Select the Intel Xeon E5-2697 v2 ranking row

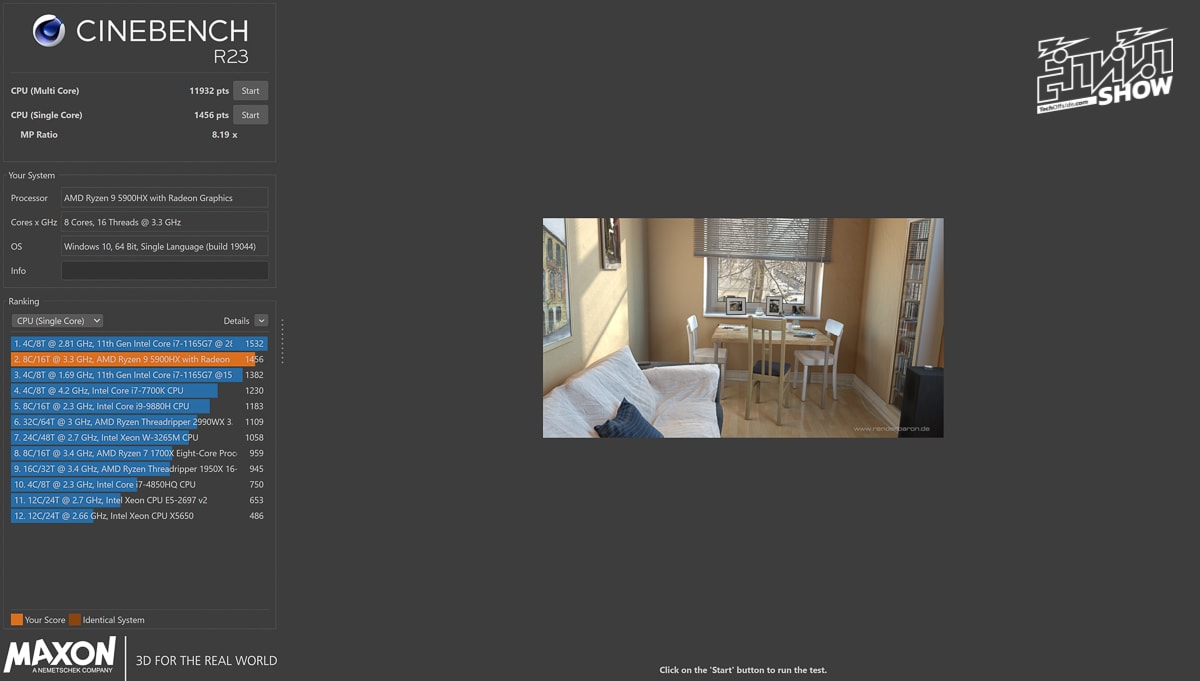pos(139,500)
